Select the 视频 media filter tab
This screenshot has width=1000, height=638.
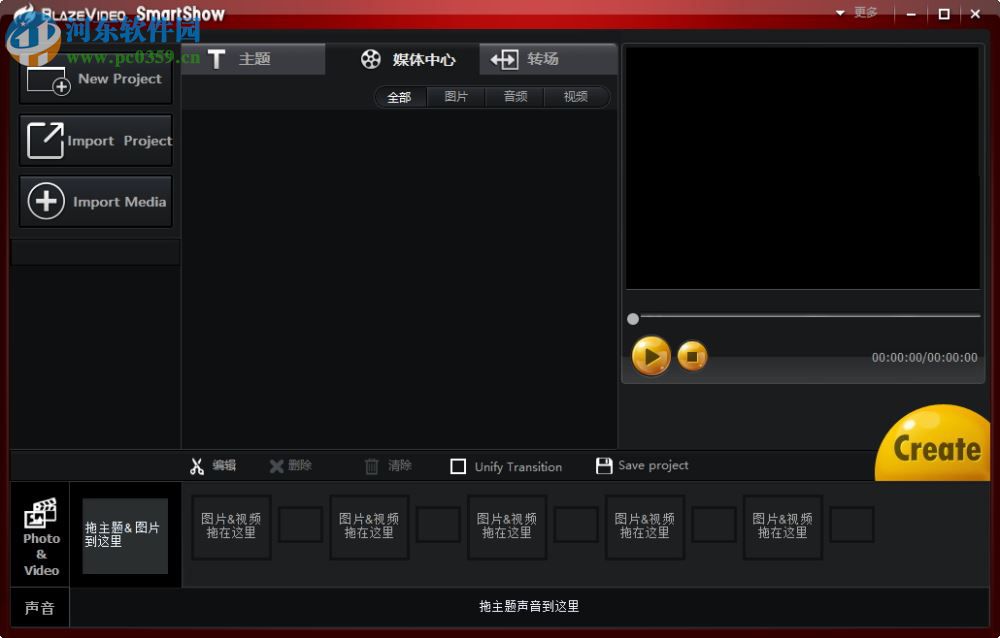pyautogui.click(x=575, y=97)
